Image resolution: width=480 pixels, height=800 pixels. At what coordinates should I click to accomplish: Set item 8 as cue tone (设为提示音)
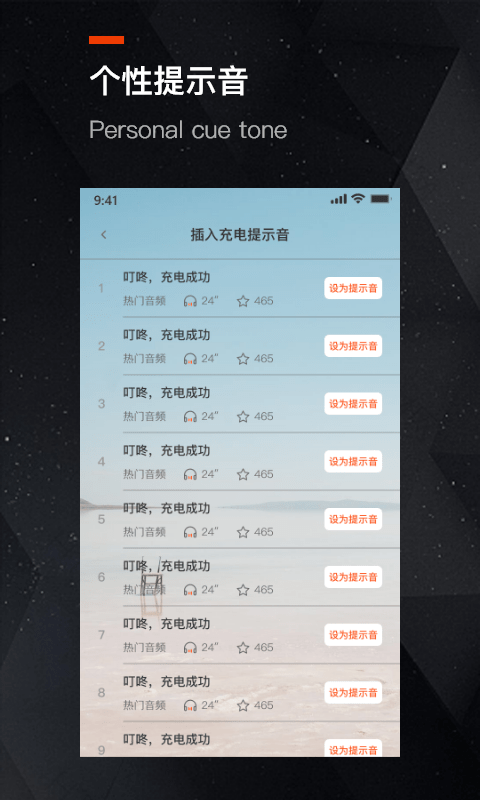tap(353, 692)
